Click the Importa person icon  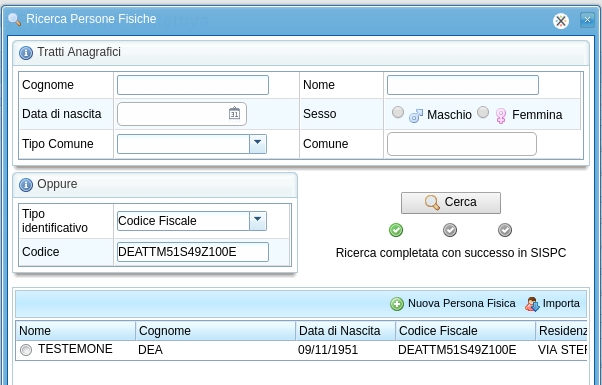click(x=532, y=304)
